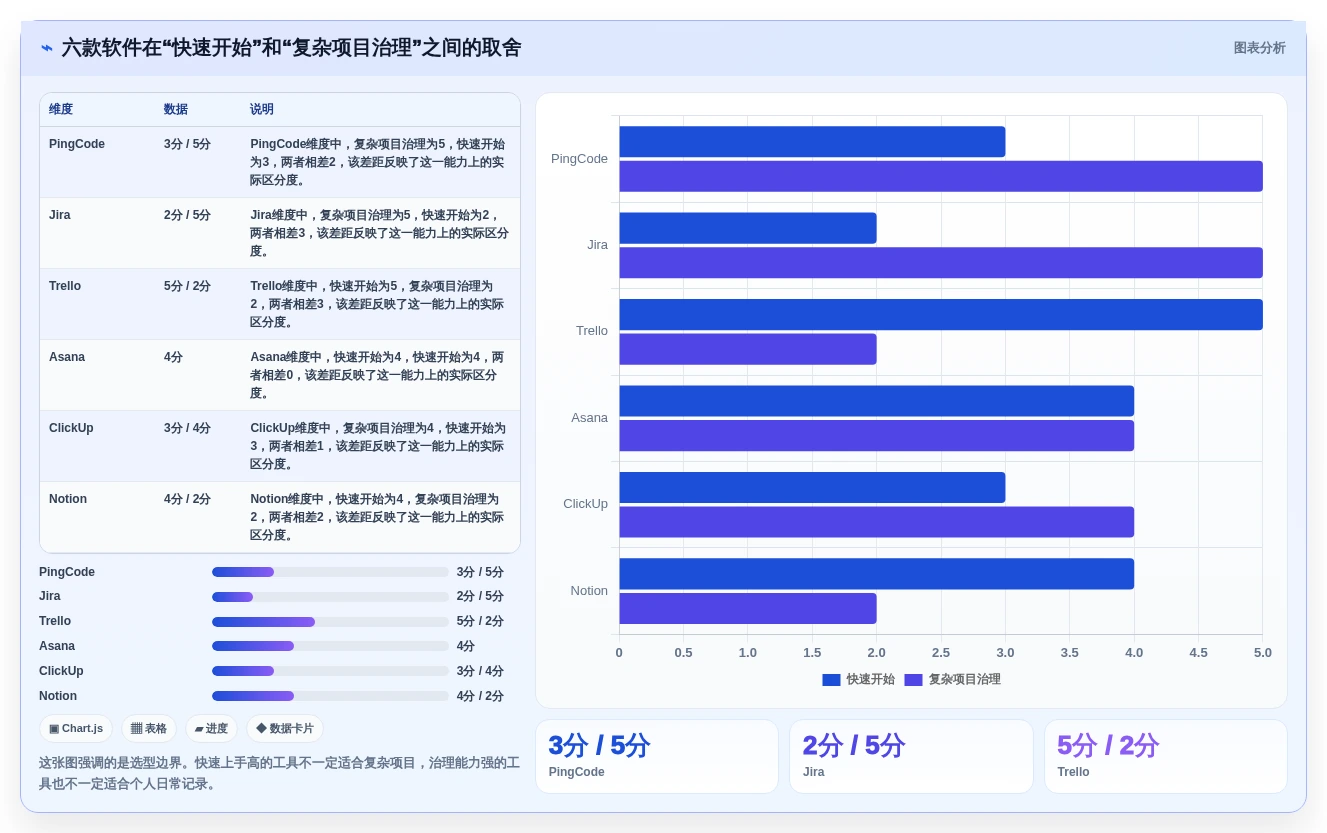Click the 3分 / 5分 cell in PingCode table row

point(187,144)
